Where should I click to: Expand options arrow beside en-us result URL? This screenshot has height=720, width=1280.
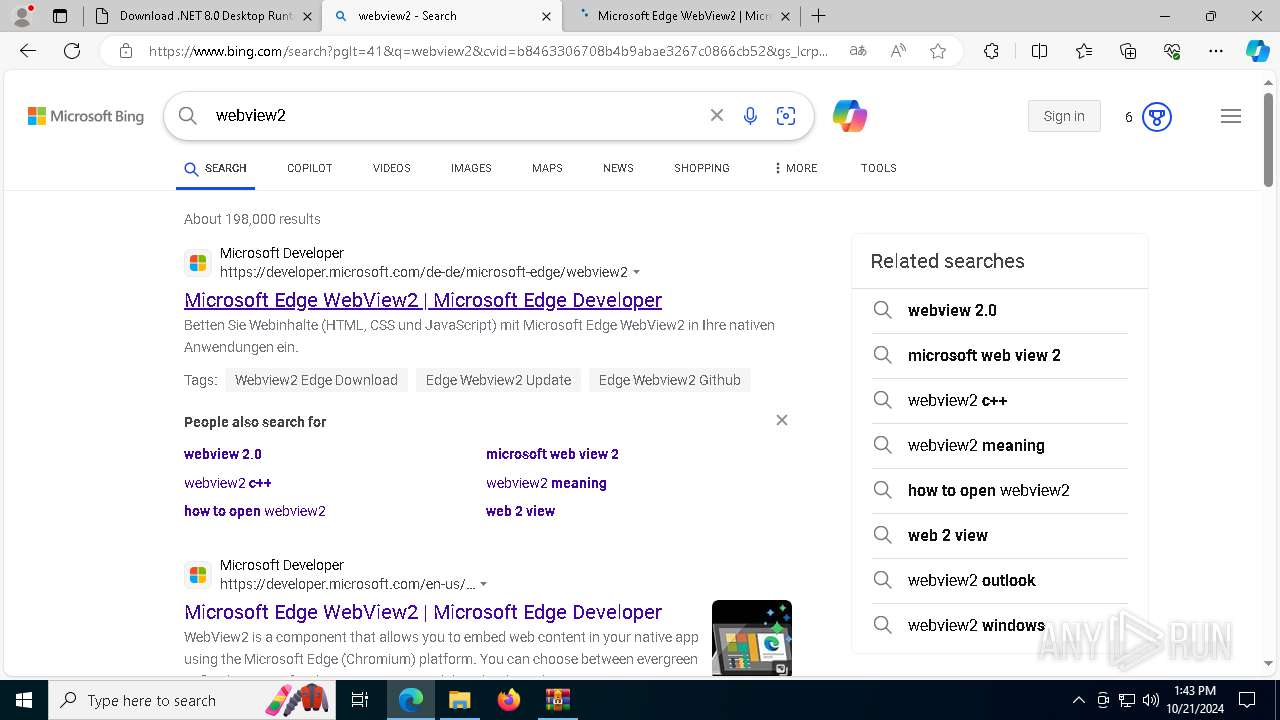(x=484, y=584)
